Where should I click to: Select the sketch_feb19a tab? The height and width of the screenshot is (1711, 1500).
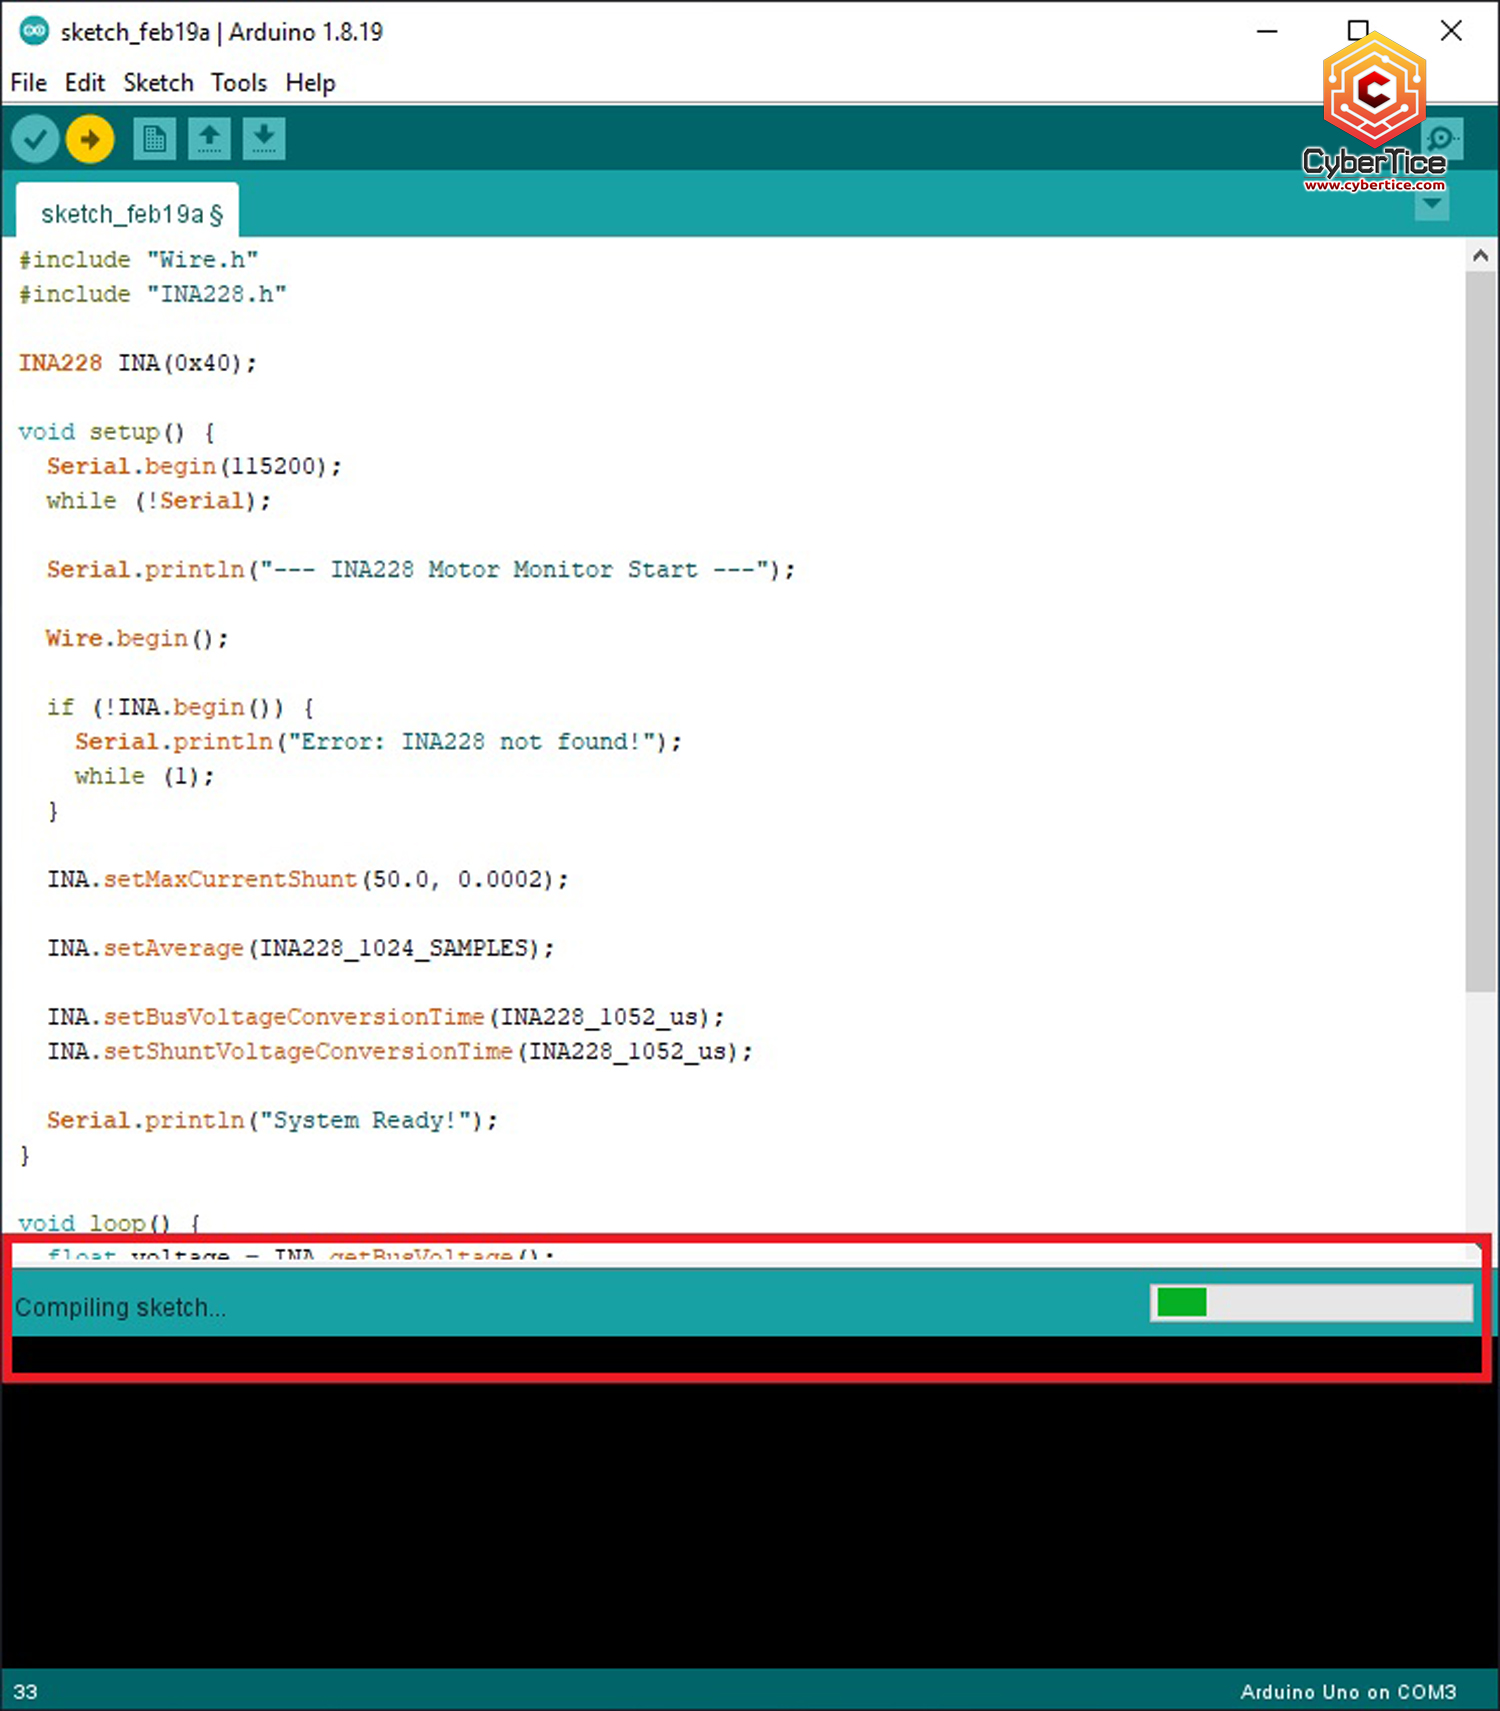pyautogui.click(x=128, y=213)
